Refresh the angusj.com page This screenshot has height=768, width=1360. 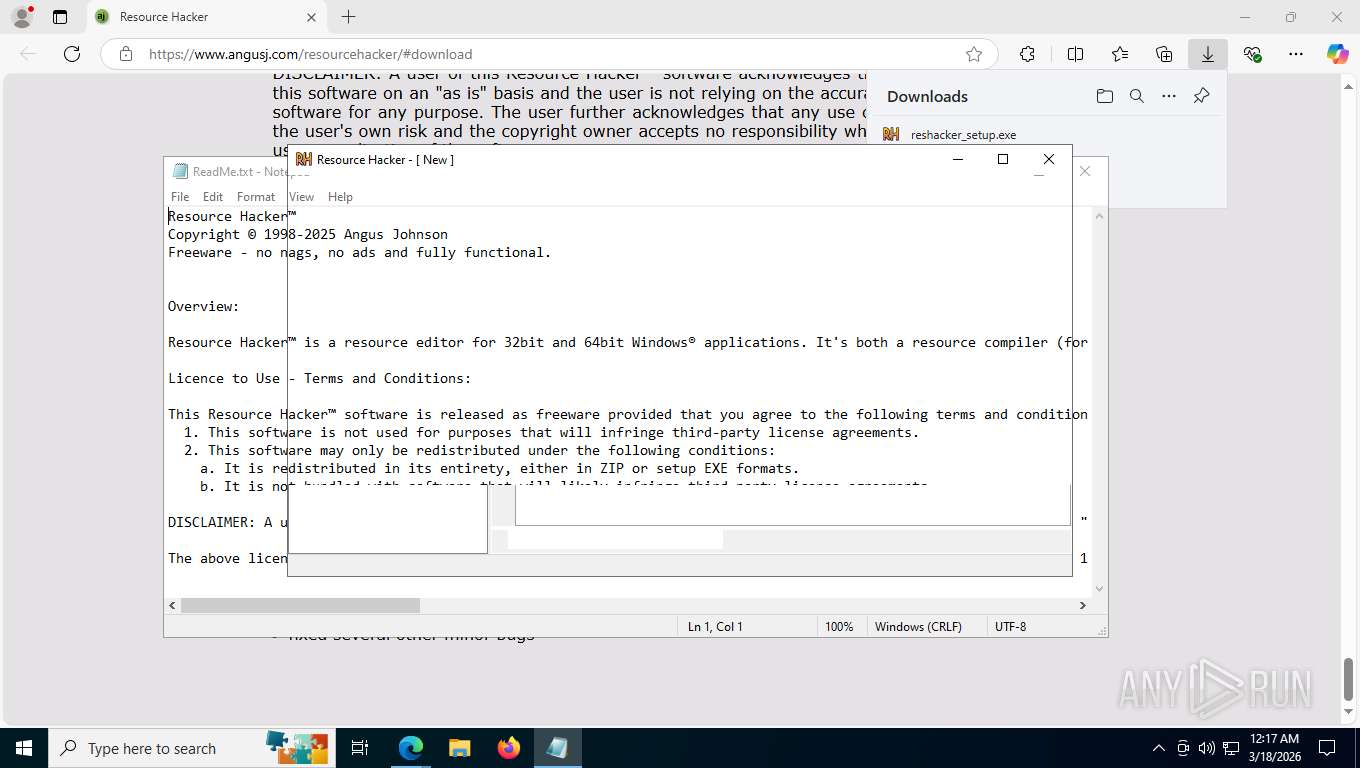tap(72, 54)
